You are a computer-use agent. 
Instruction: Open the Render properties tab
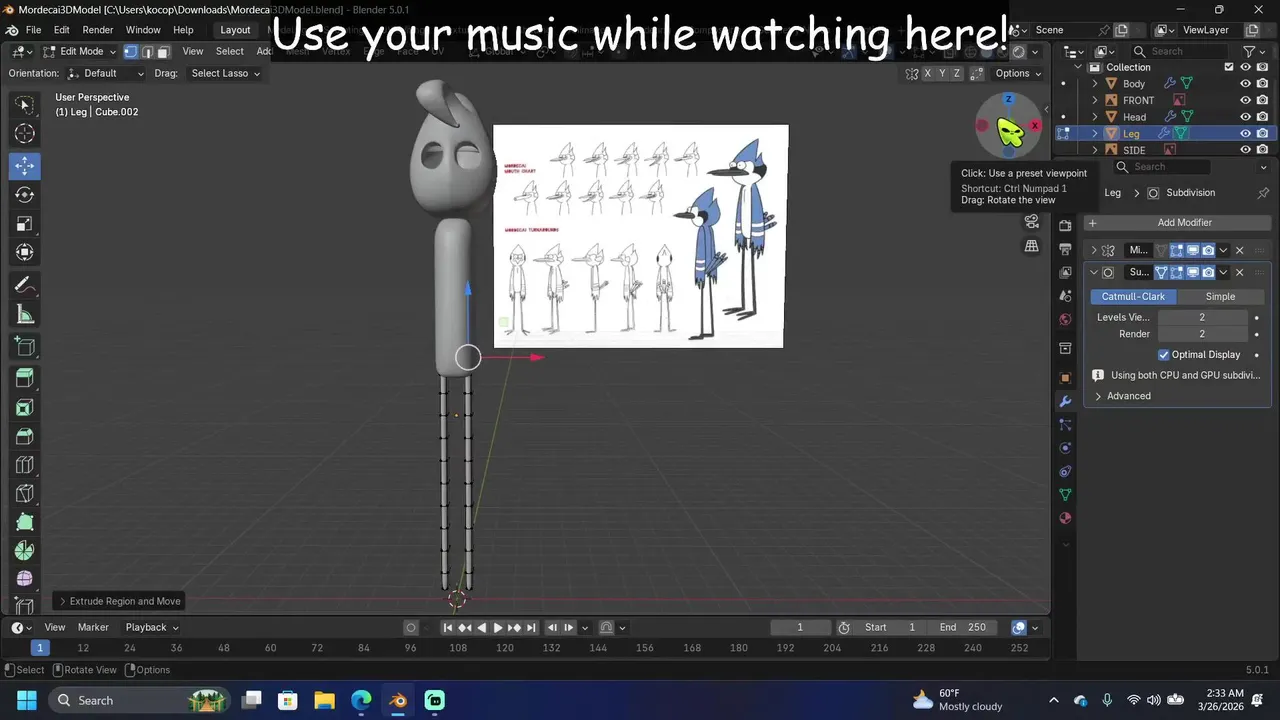point(1065,225)
